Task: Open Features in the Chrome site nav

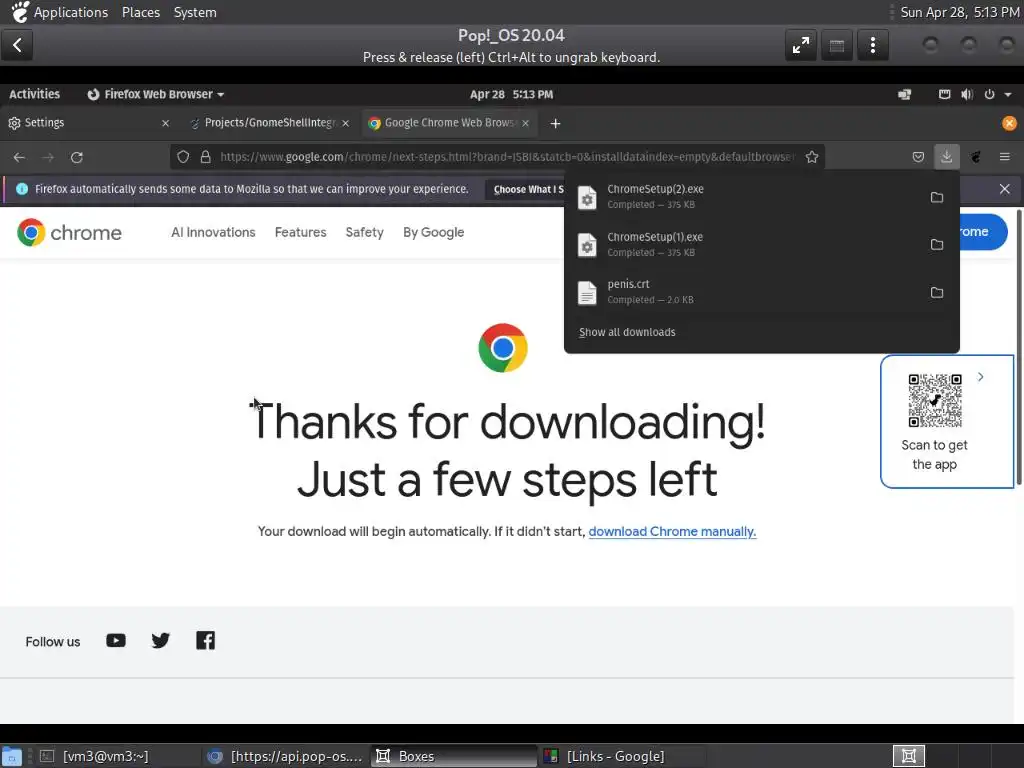Action: click(x=300, y=232)
